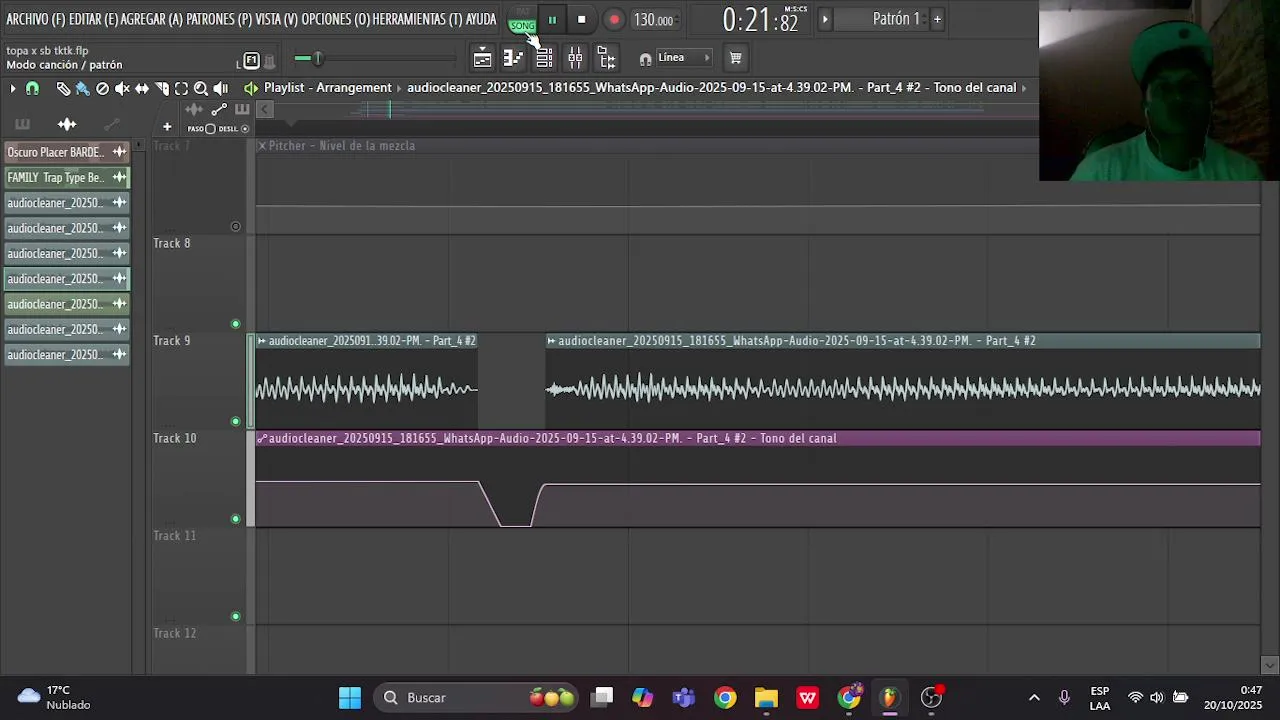Expand the playlist options menu arrow
The width and height of the screenshot is (1280, 720).
tap(13, 89)
